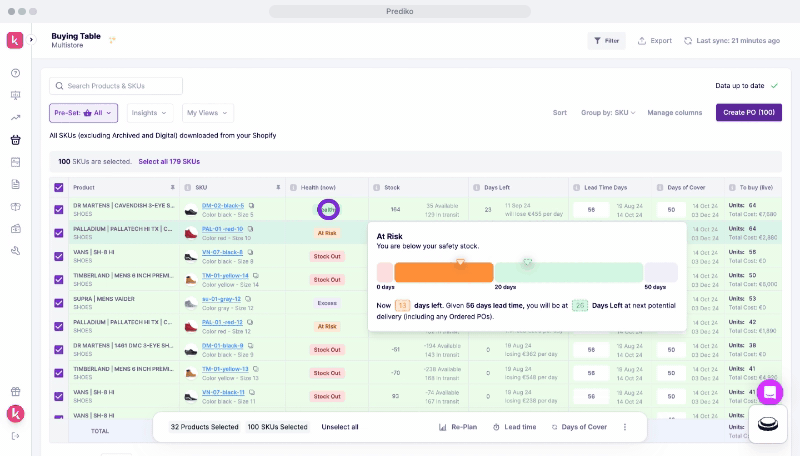Open the su-01-gray-12 SKU link
800x456 pixels.
(221, 299)
